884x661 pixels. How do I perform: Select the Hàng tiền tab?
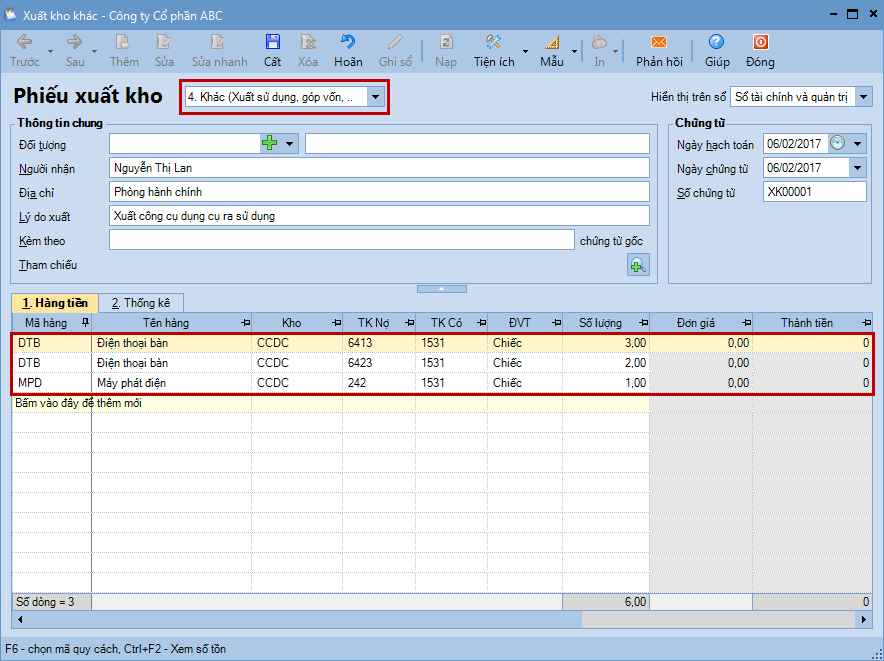click(x=55, y=303)
